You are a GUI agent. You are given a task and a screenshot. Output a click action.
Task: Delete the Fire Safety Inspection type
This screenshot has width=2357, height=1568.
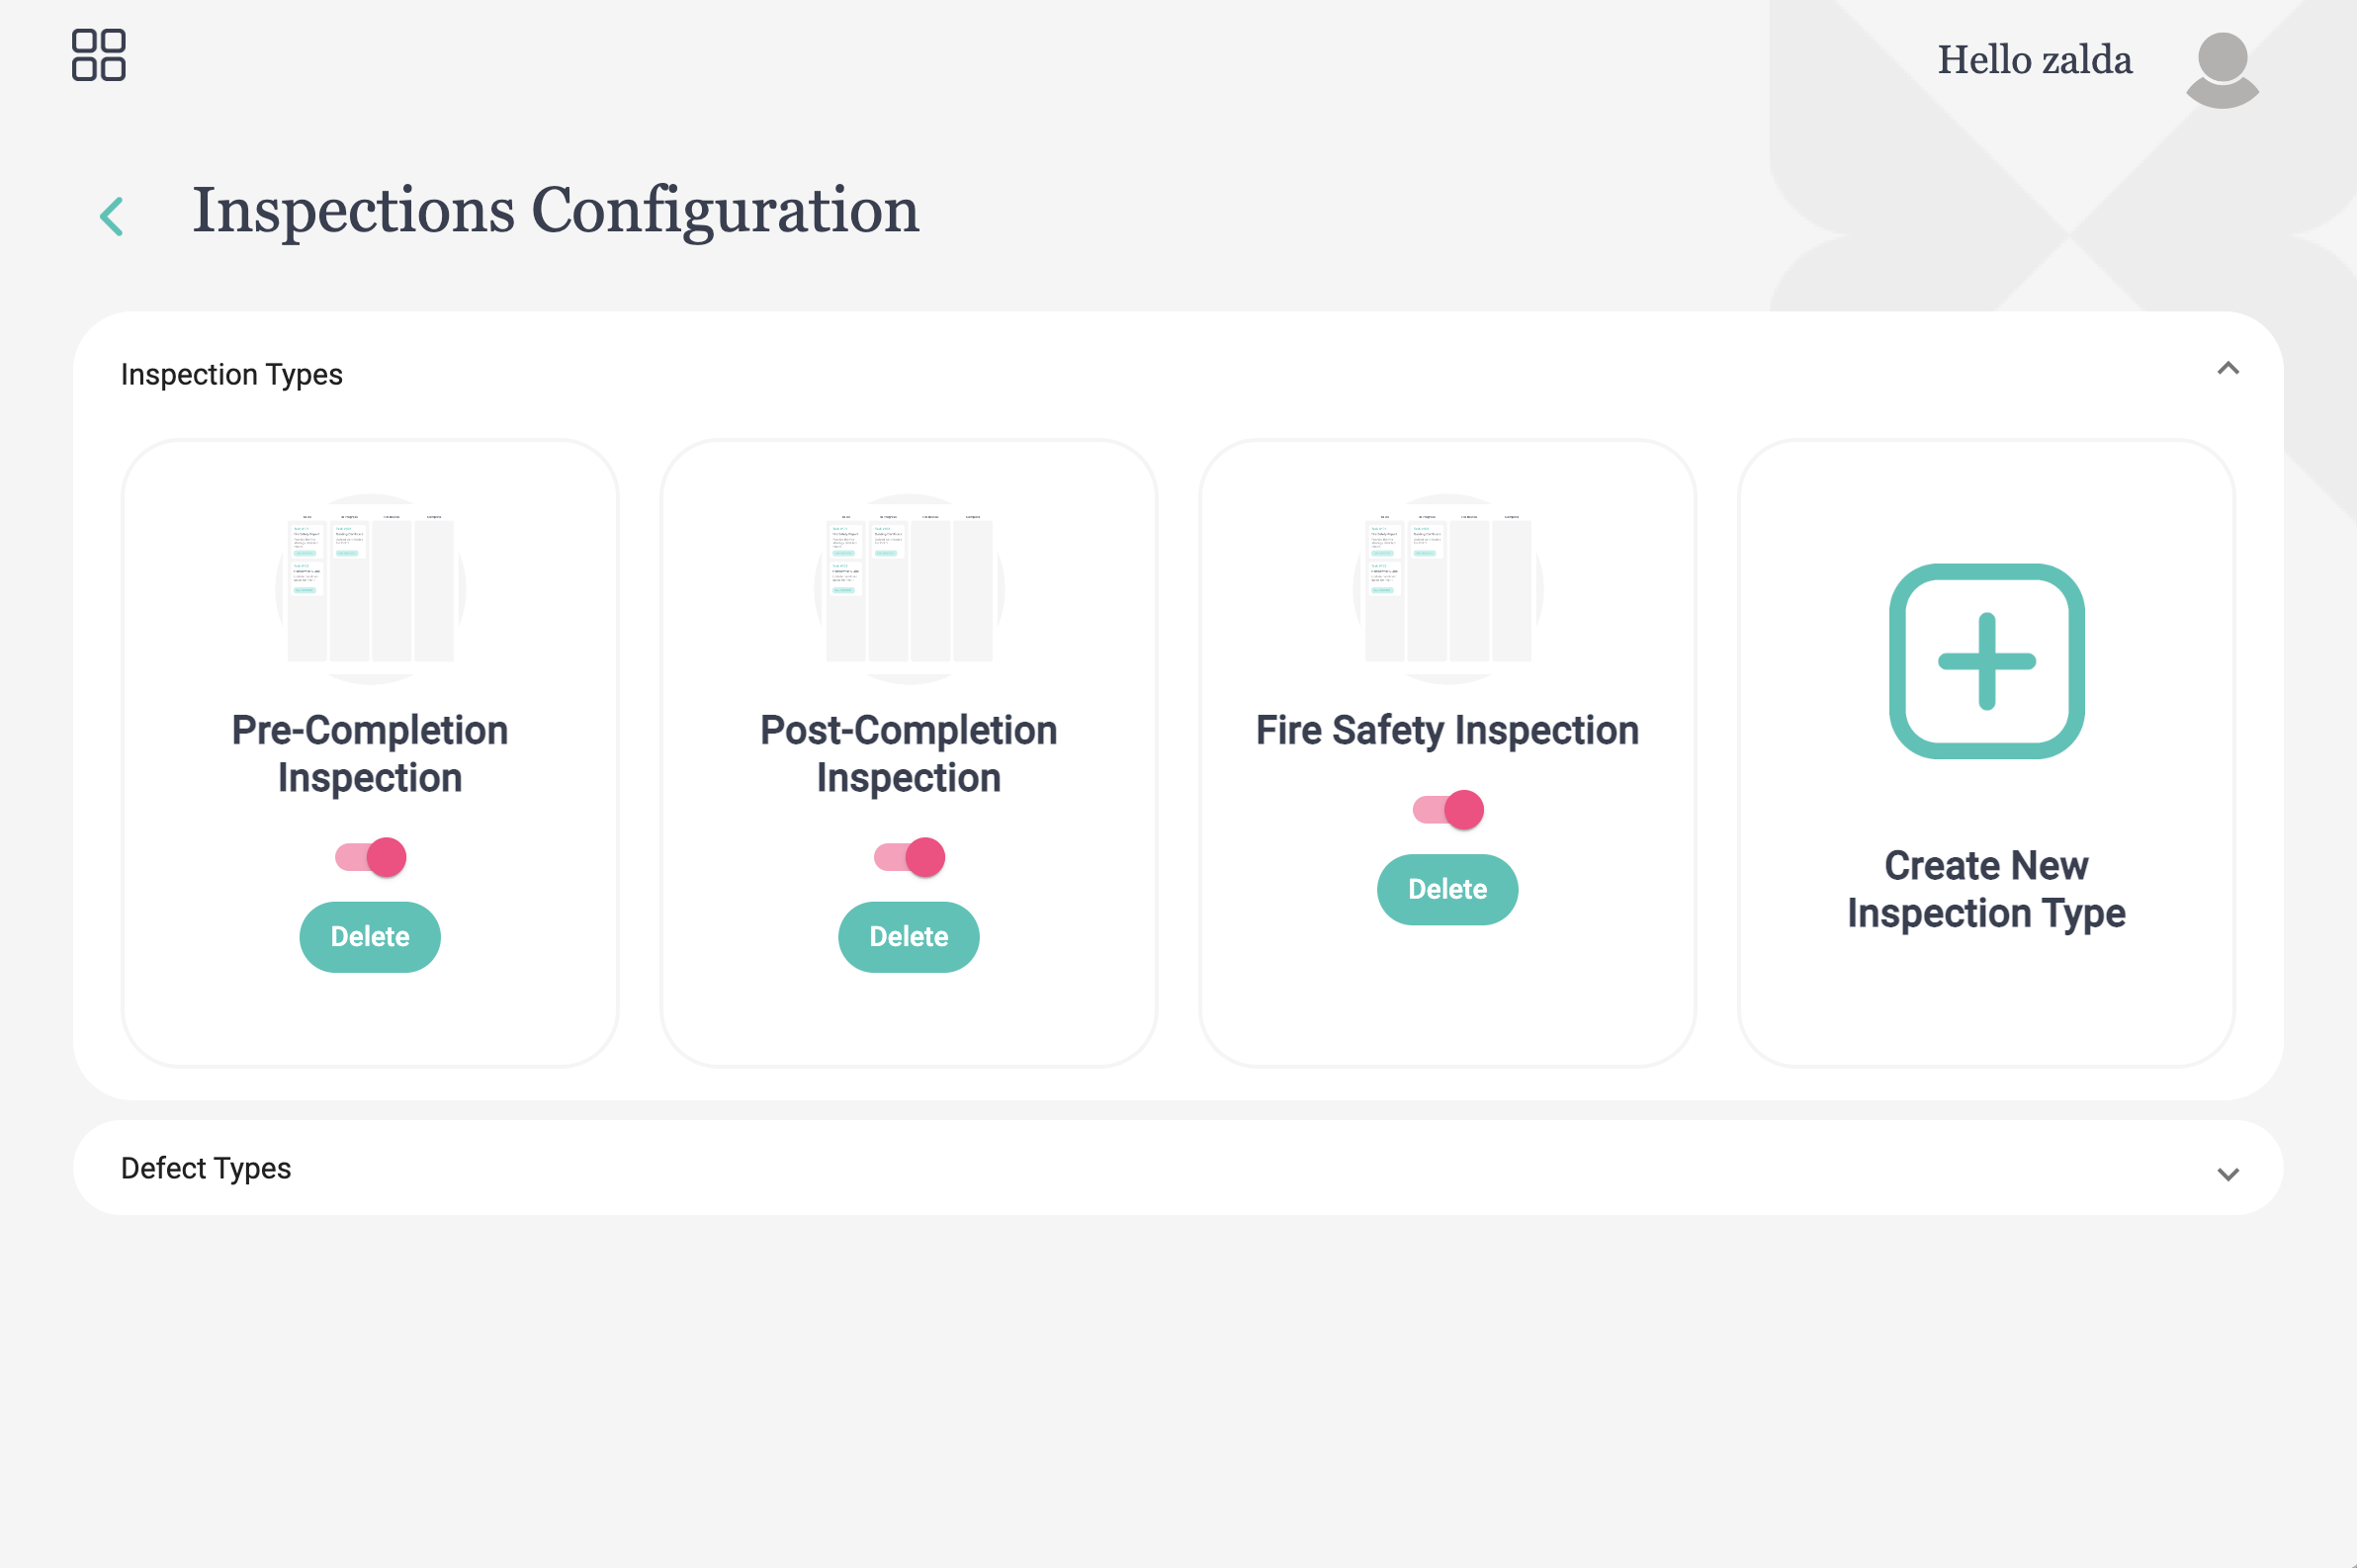1447,889
